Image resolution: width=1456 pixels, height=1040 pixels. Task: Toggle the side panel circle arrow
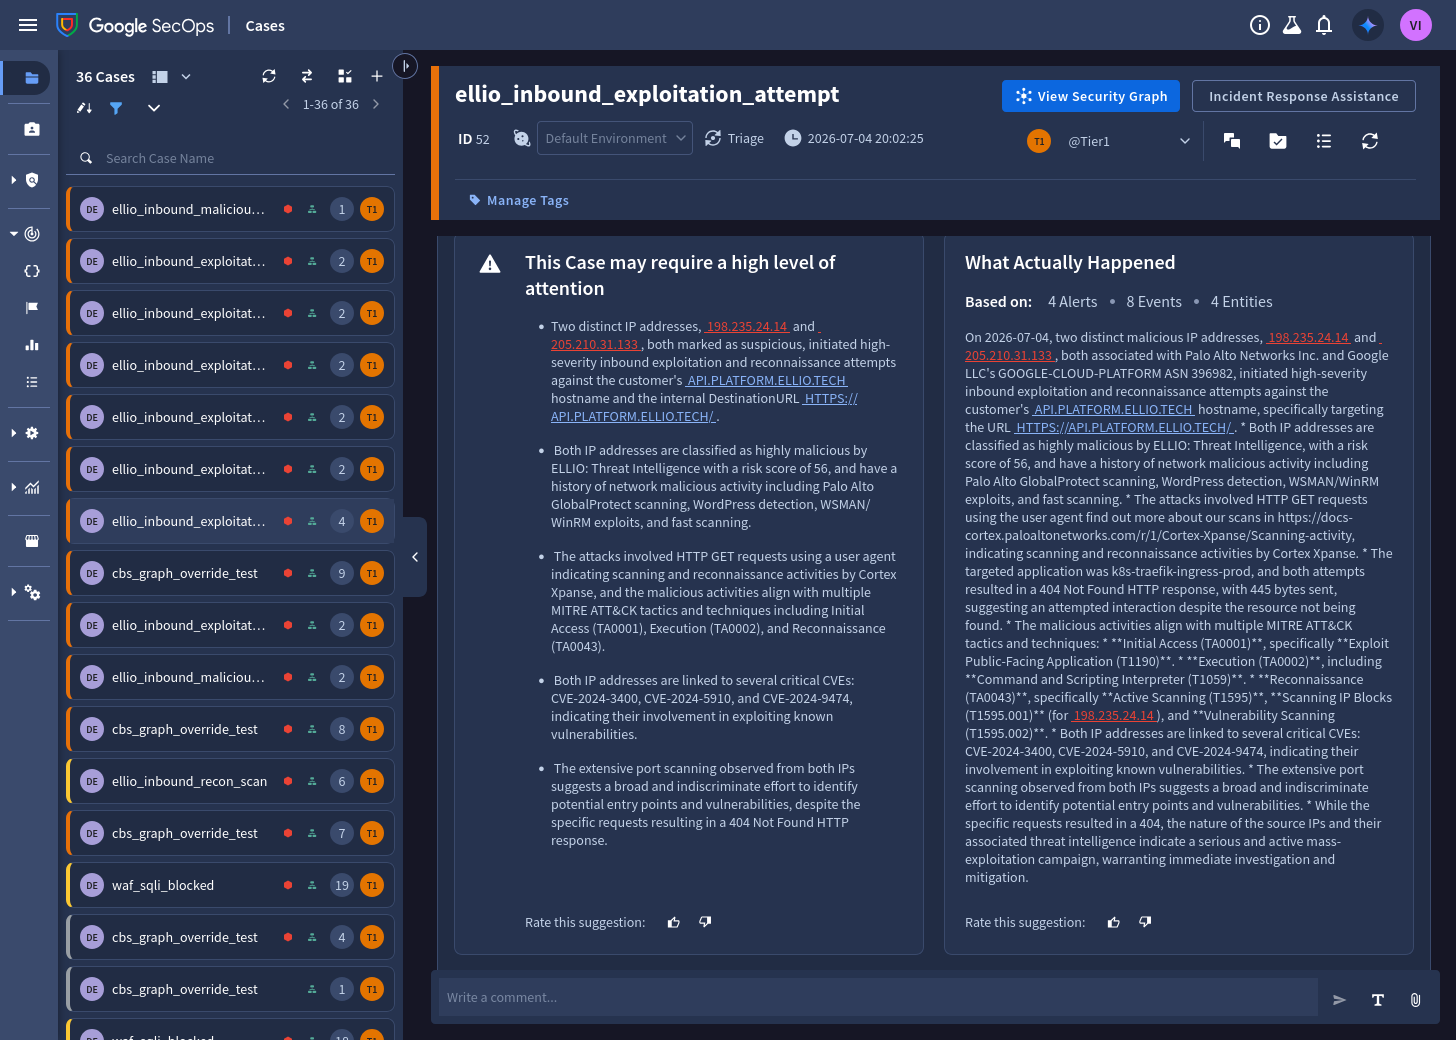tap(405, 66)
